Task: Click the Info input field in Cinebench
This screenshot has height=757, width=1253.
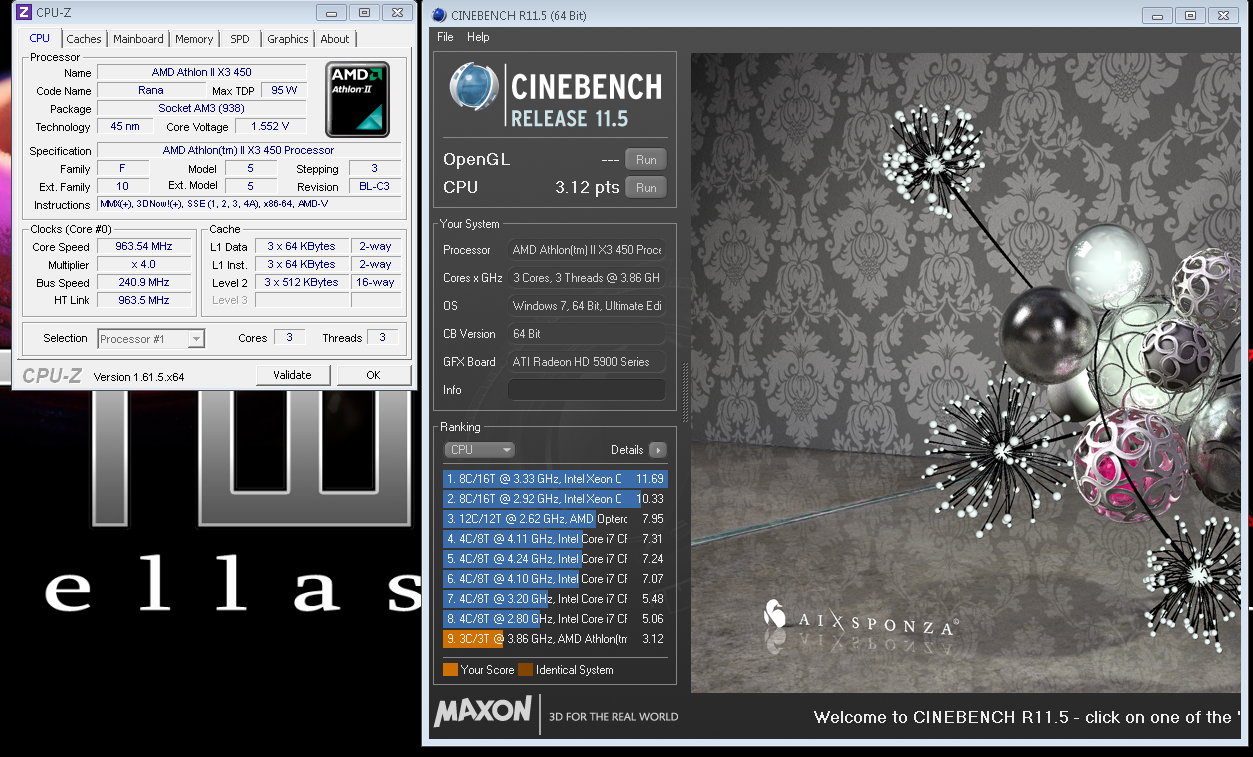Action: coord(587,390)
